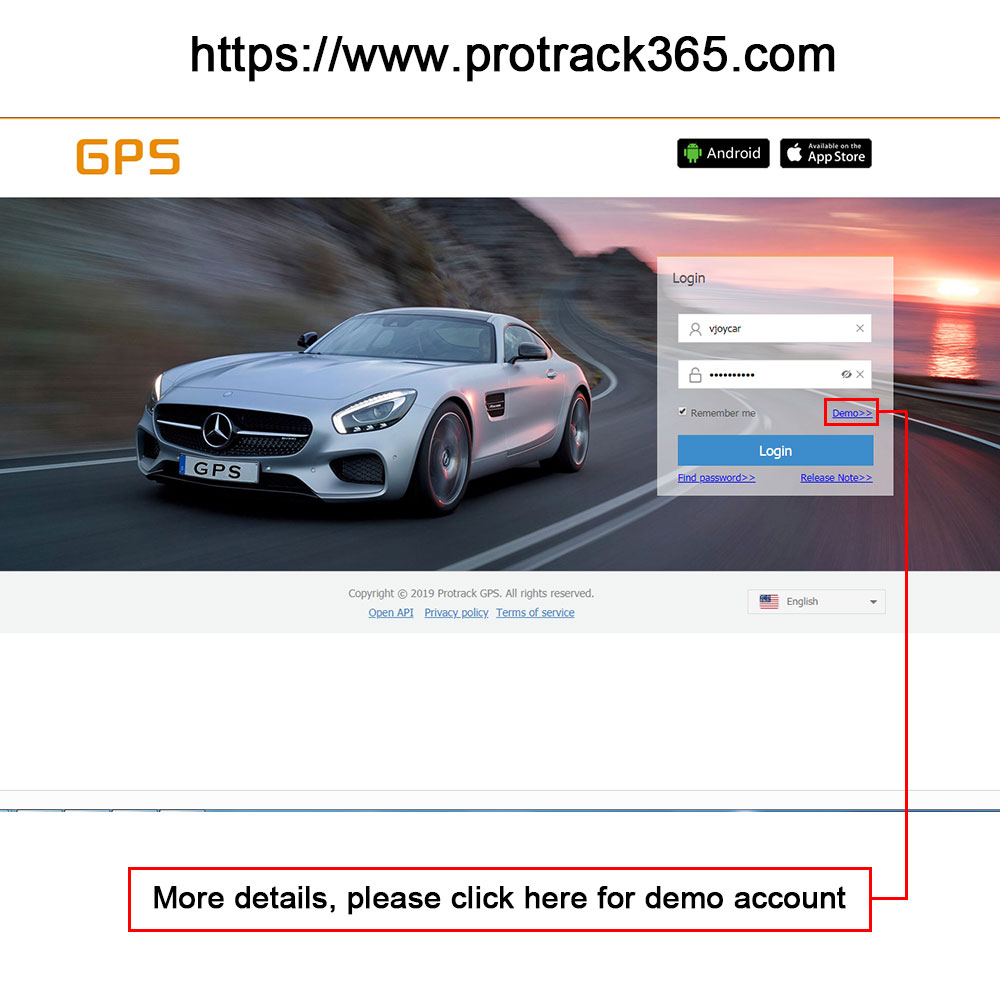Open the Open API footer link
1000x1000 pixels.
[x=390, y=612]
